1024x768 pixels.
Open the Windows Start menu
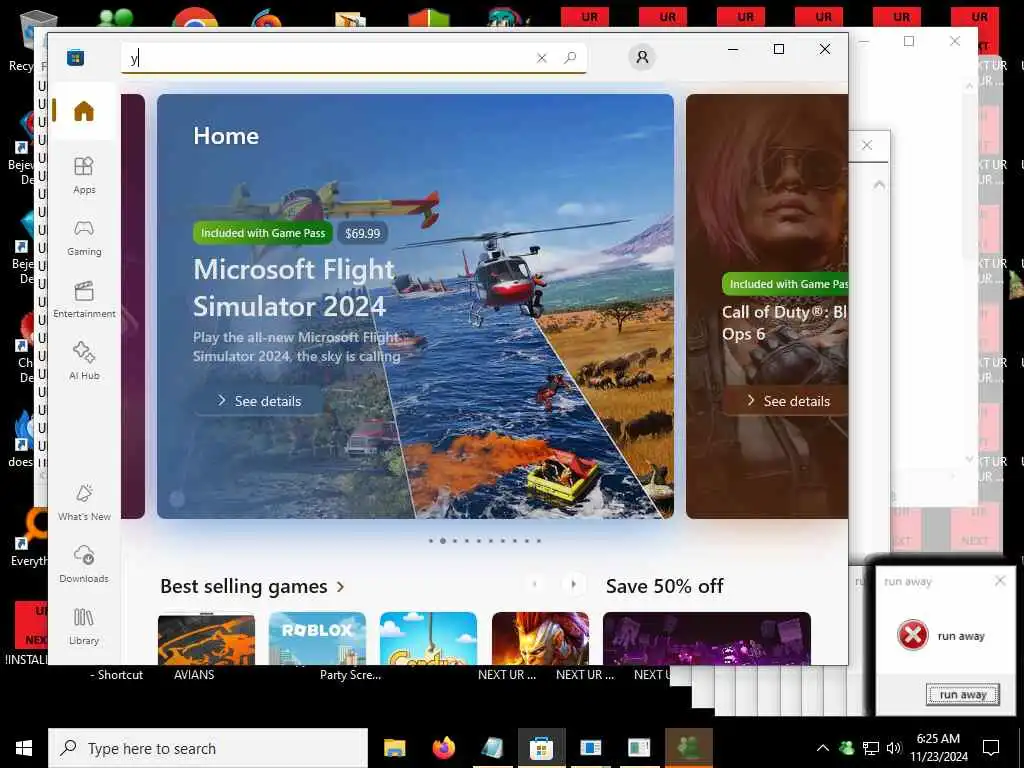(24, 748)
